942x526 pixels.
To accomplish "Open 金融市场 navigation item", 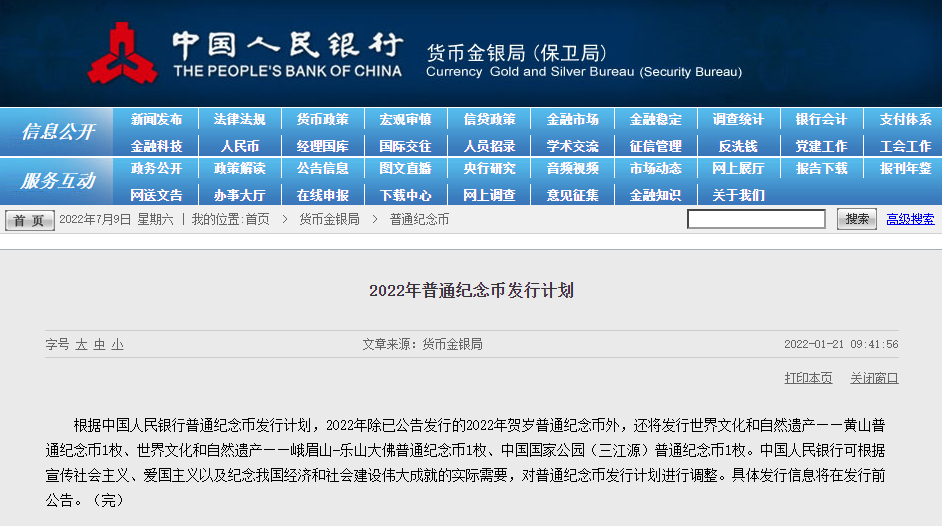I will 573,119.
